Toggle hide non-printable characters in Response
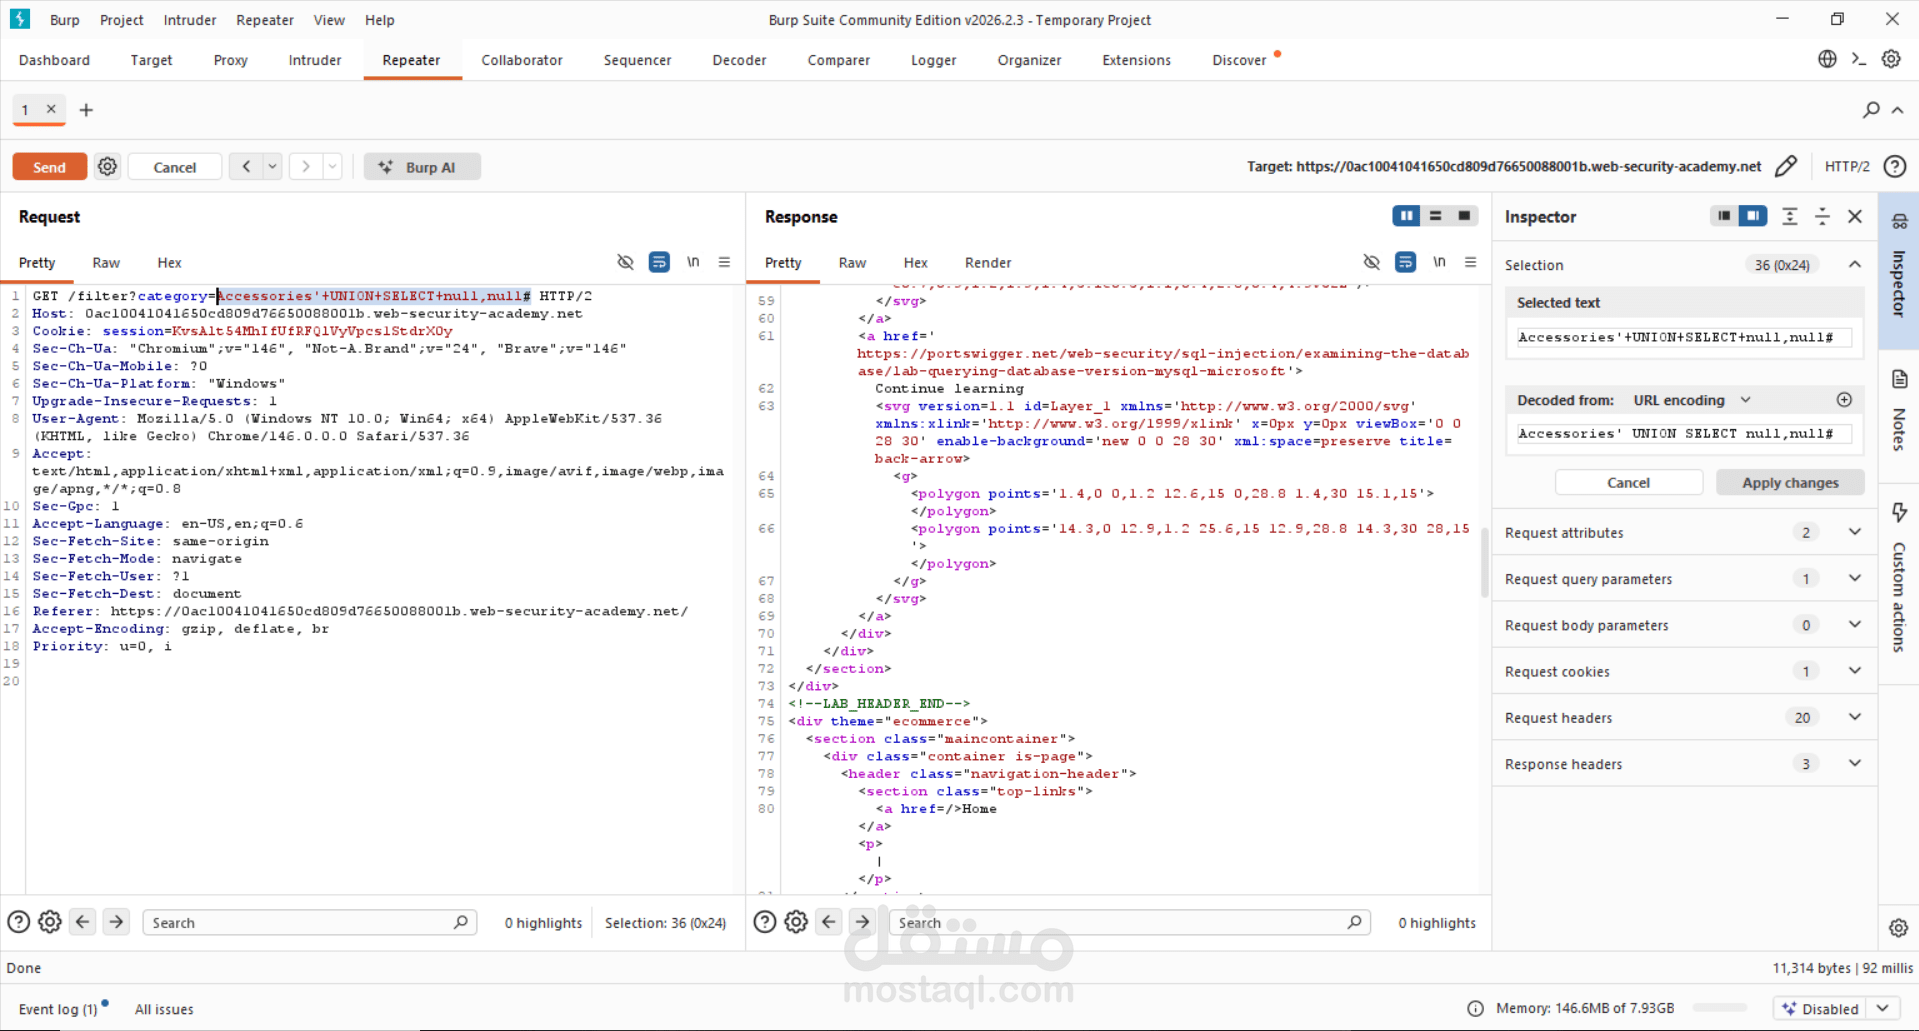This screenshot has height=1031, width=1919. point(1371,262)
